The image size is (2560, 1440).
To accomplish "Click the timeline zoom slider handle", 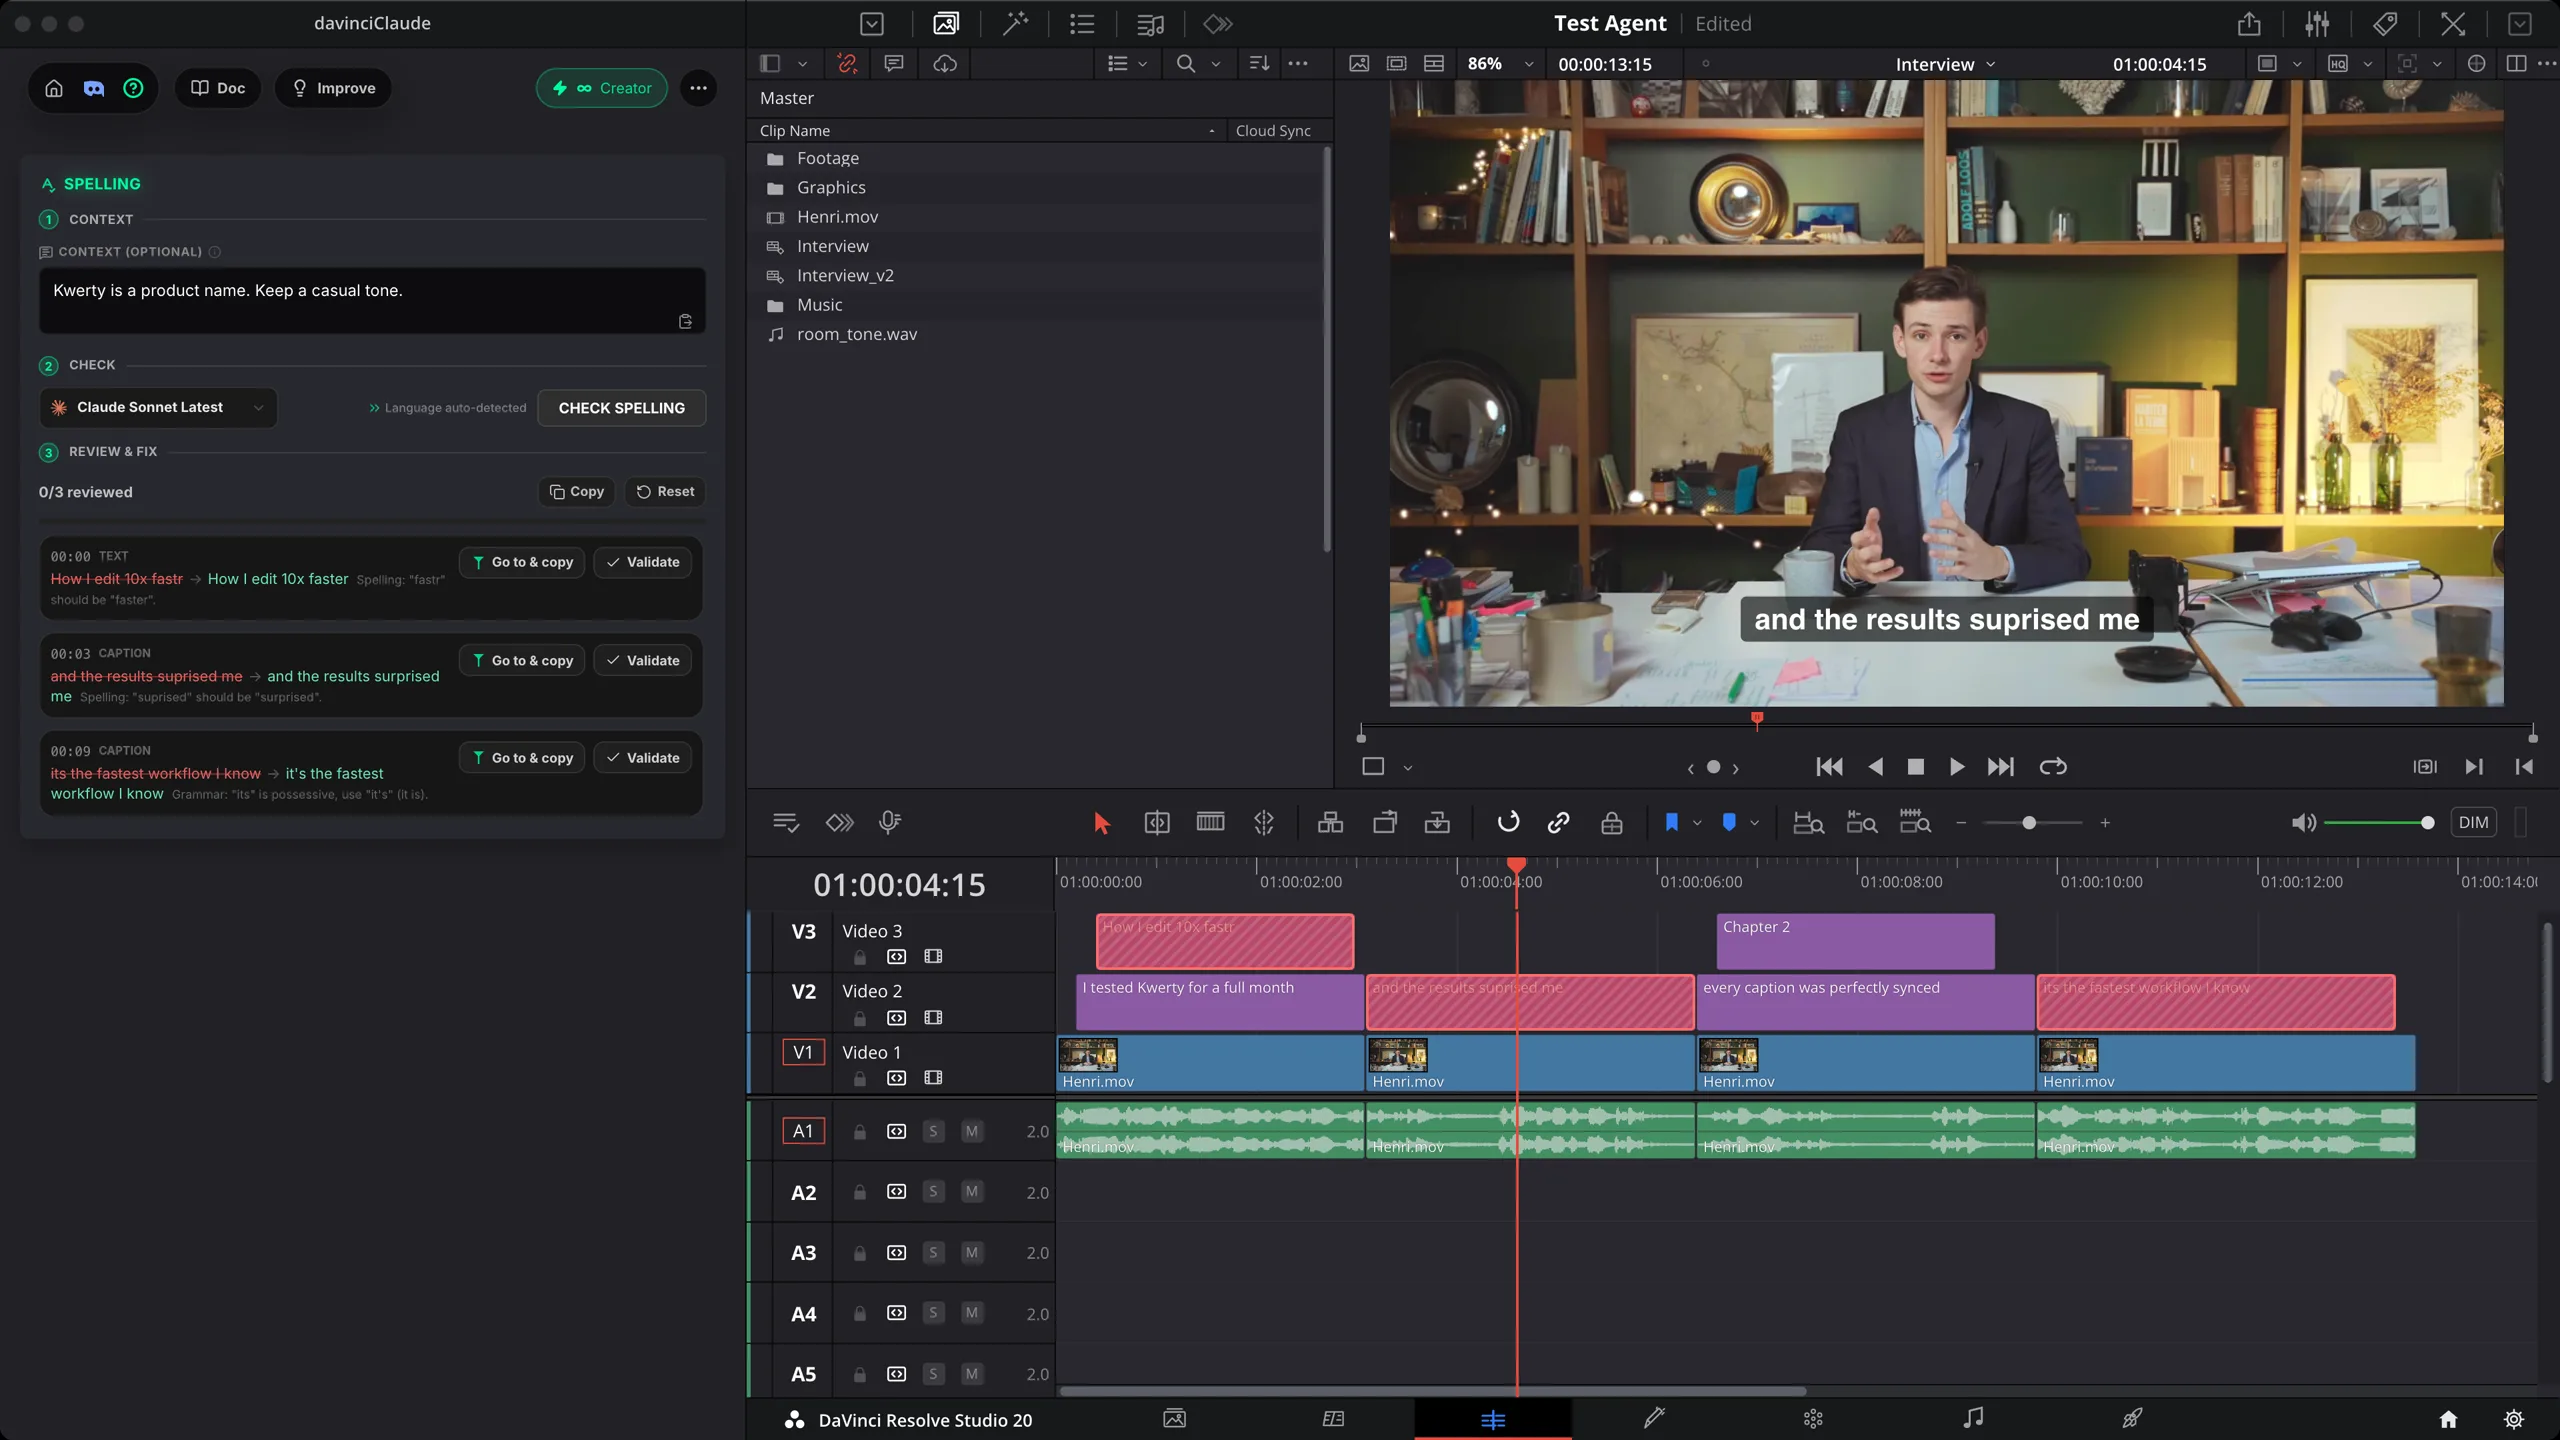I will (x=2028, y=823).
